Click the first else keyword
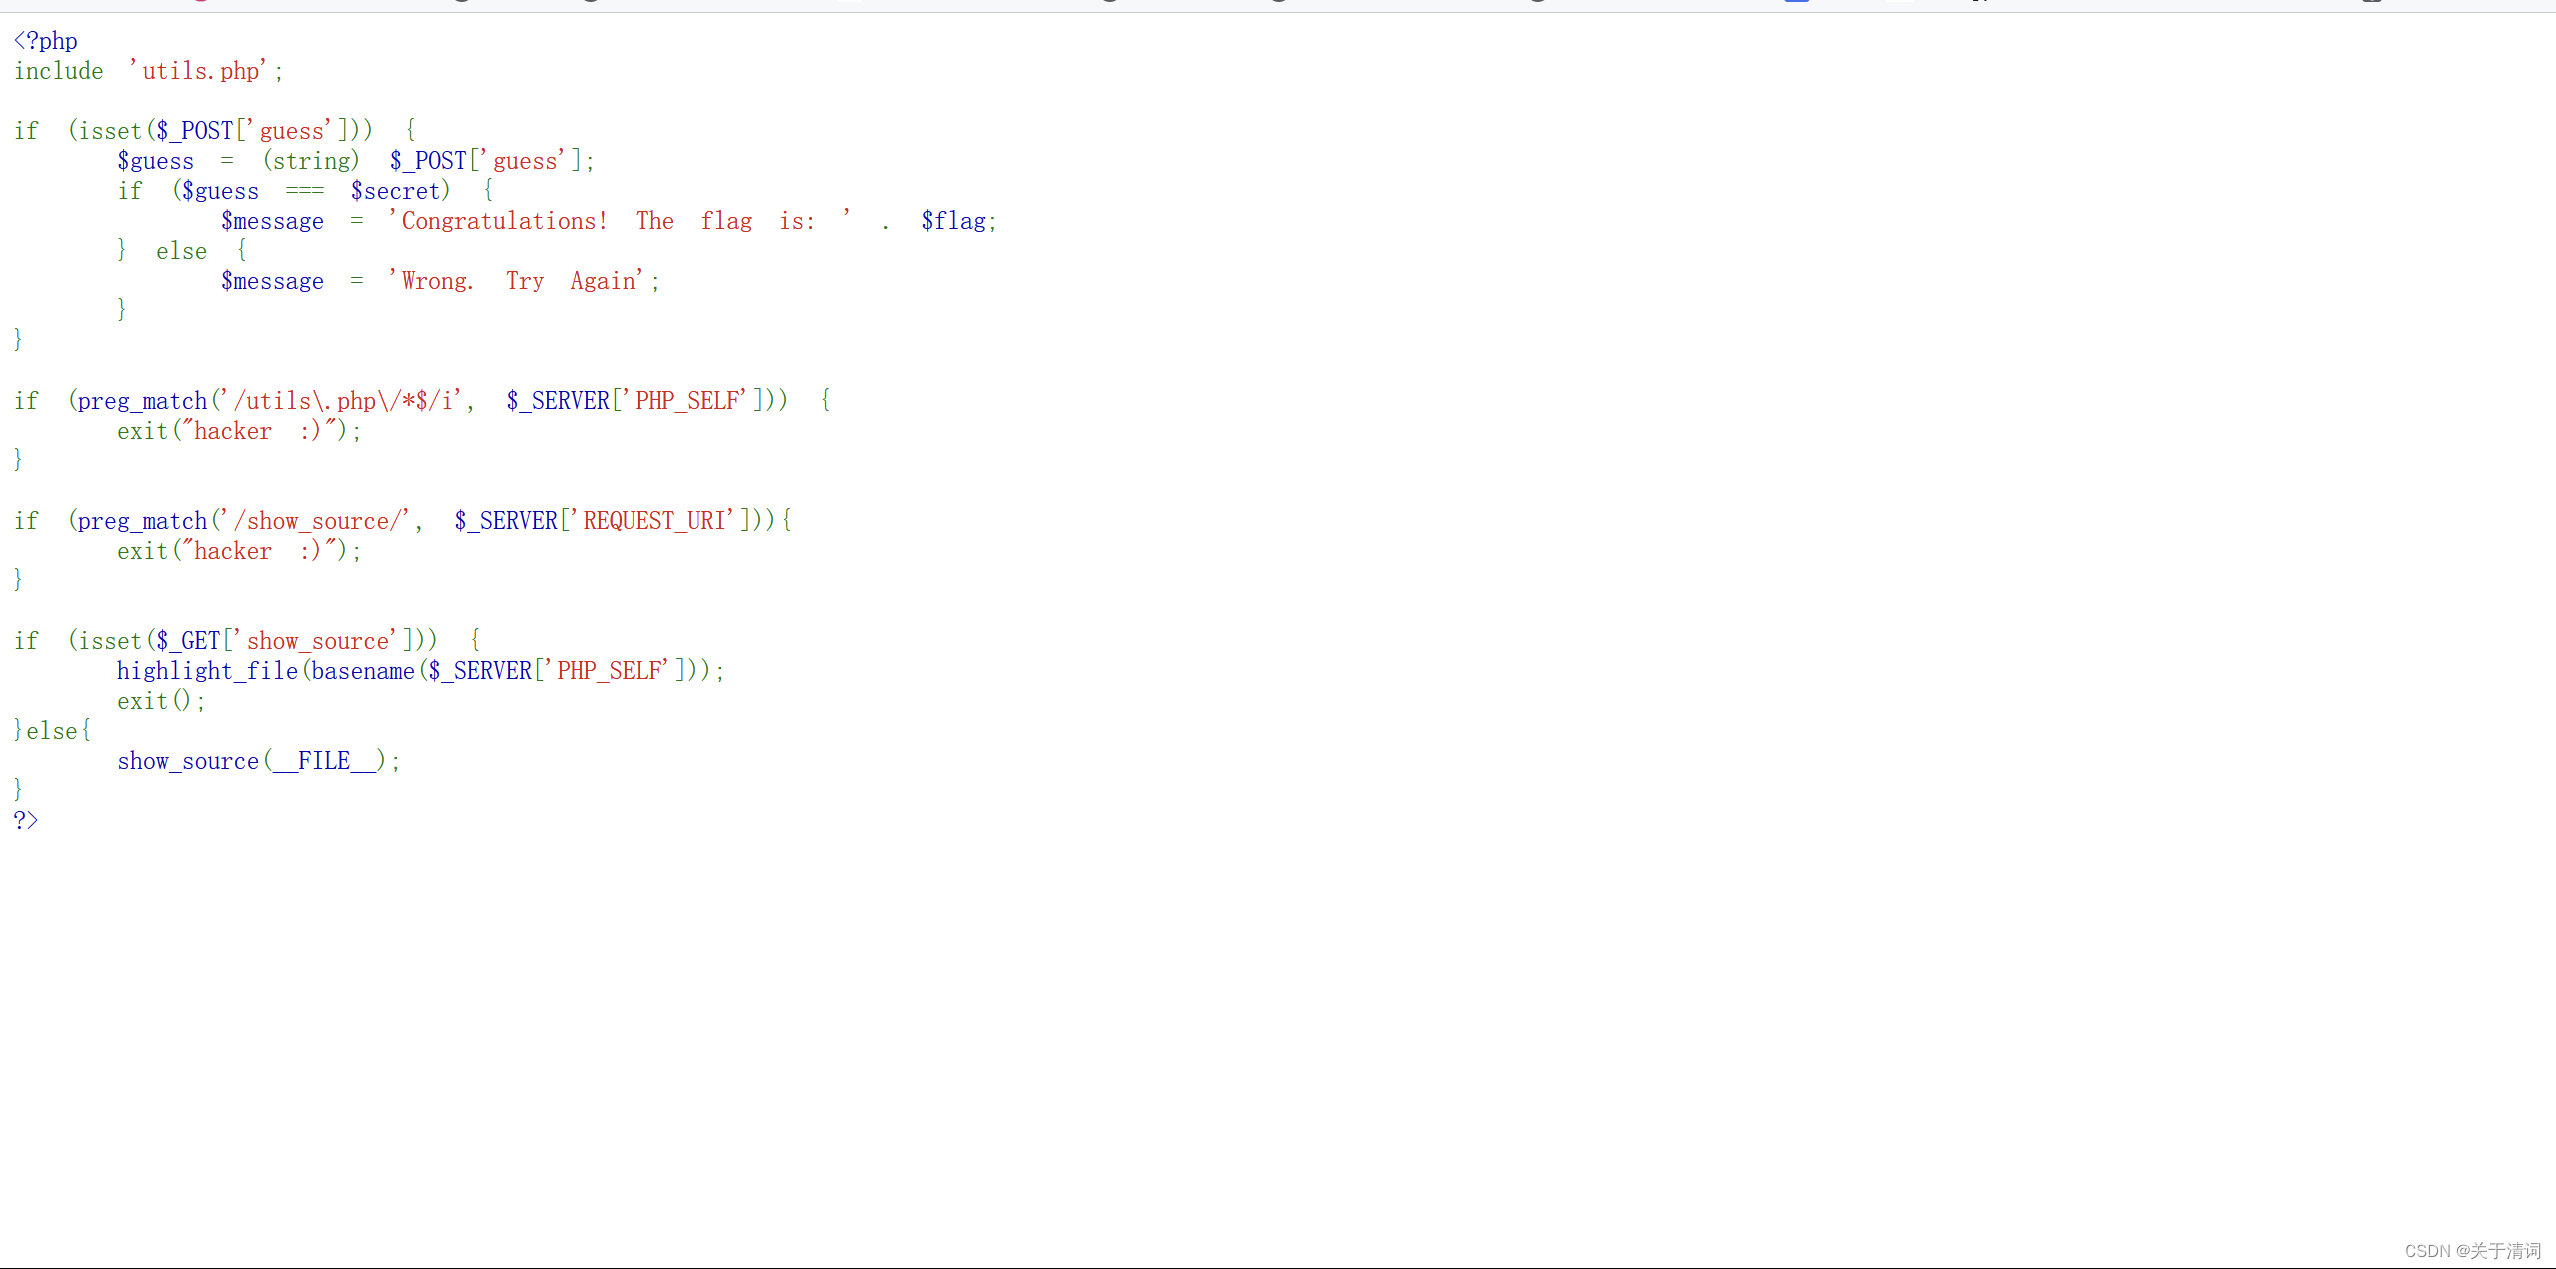2556x1269 pixels. [181, 251]
